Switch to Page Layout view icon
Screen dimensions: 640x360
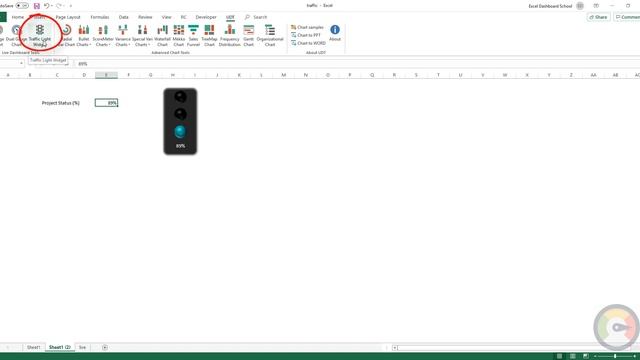[573, 356]
